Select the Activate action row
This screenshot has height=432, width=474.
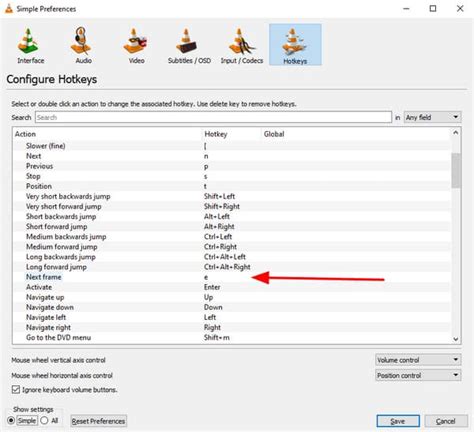pyautogui.click(x=232, y=287)
